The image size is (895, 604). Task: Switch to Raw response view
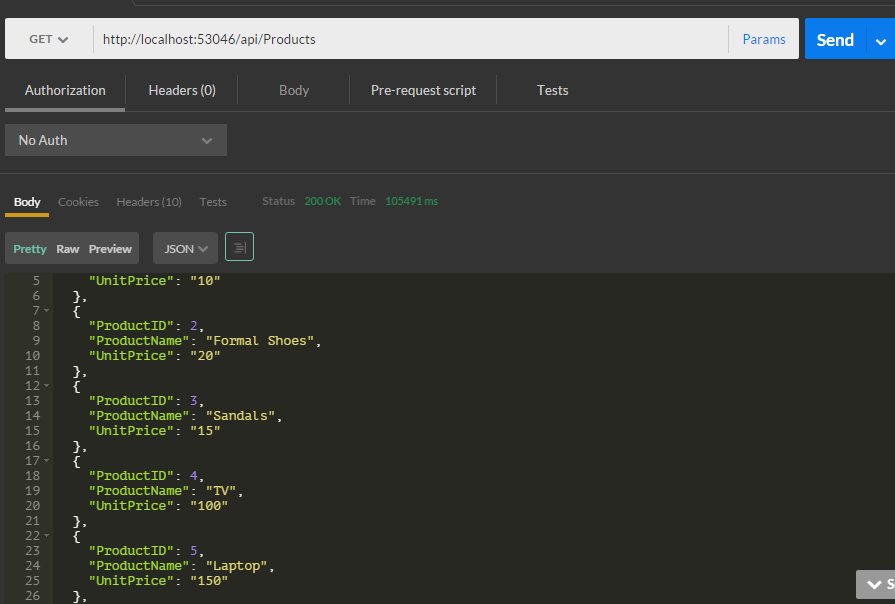[x=68, y=249]
